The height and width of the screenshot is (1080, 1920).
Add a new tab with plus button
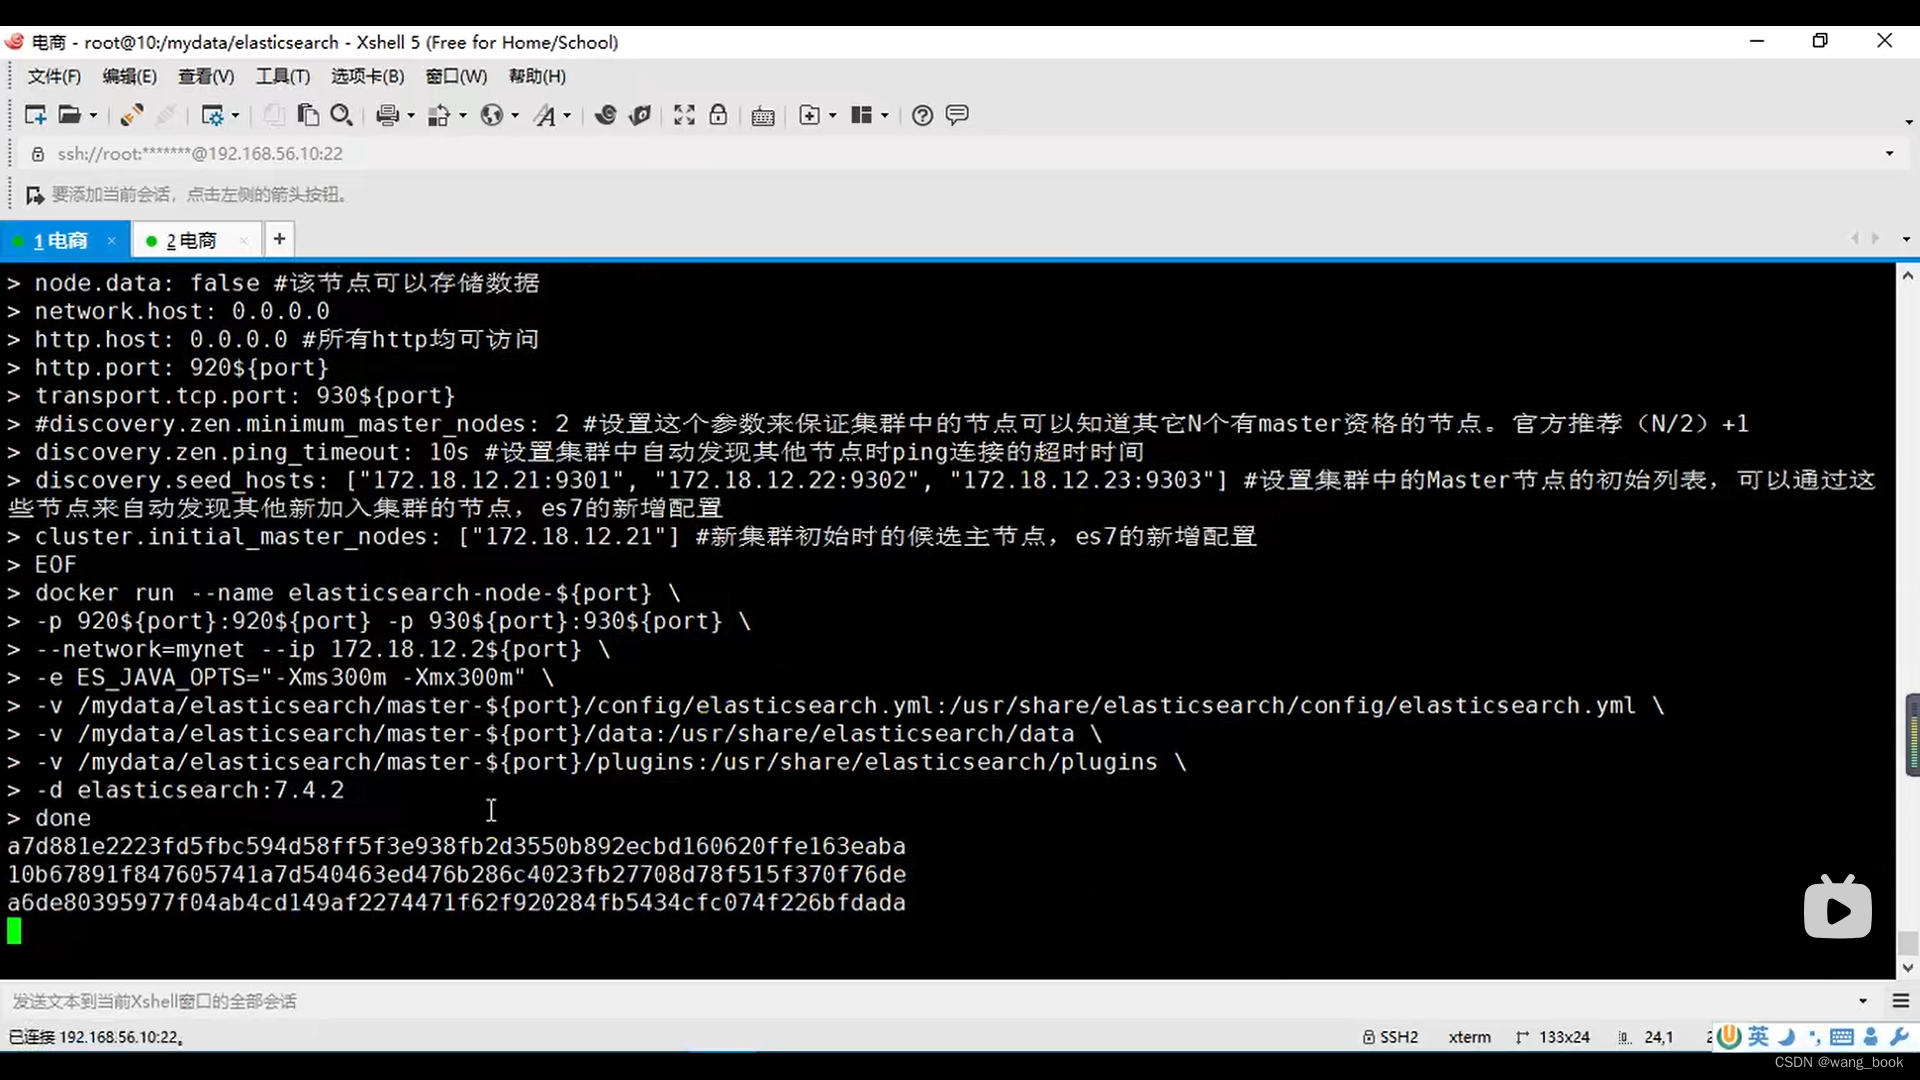click(x=279, y=239)
